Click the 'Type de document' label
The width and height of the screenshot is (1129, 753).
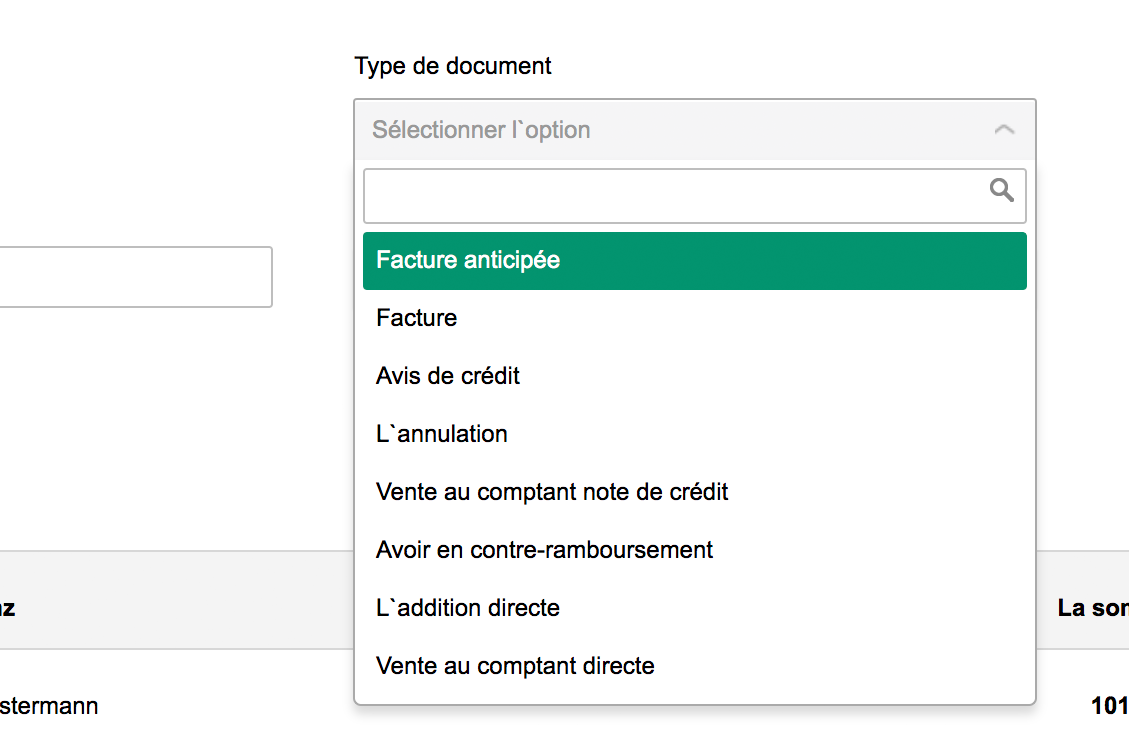coord(452,66)
